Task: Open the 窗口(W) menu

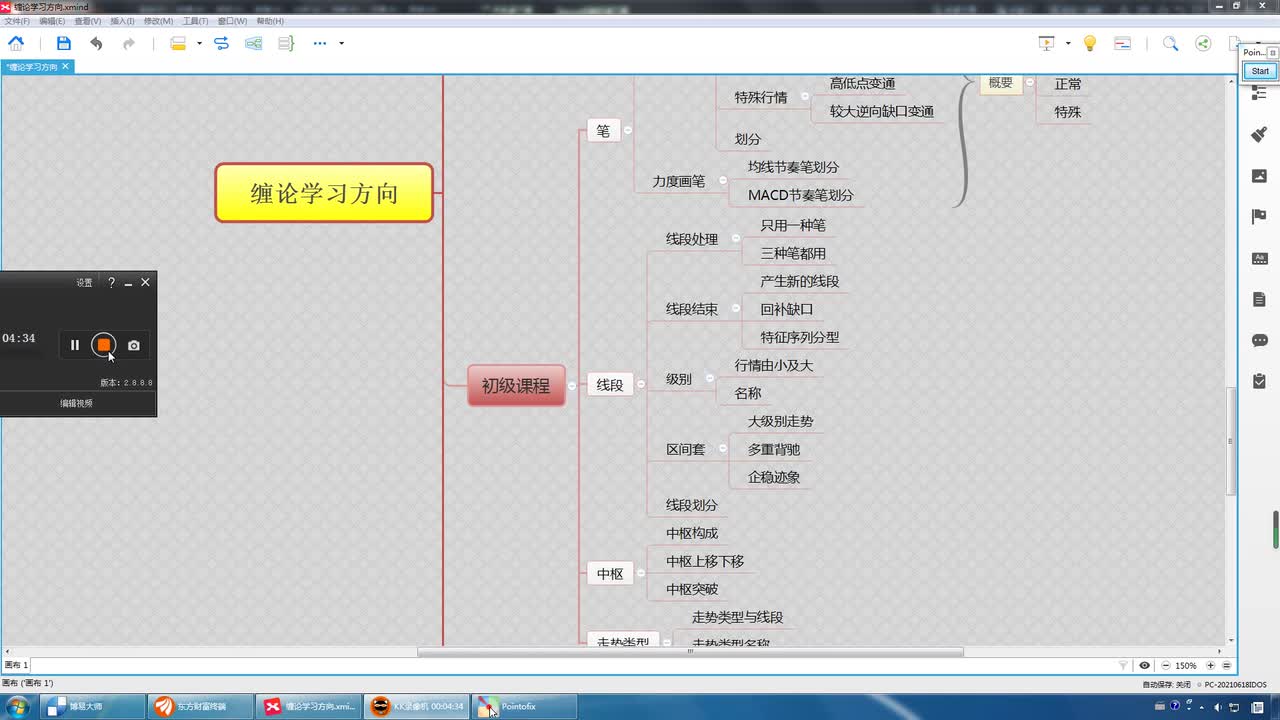Action: tap(232, 21)
